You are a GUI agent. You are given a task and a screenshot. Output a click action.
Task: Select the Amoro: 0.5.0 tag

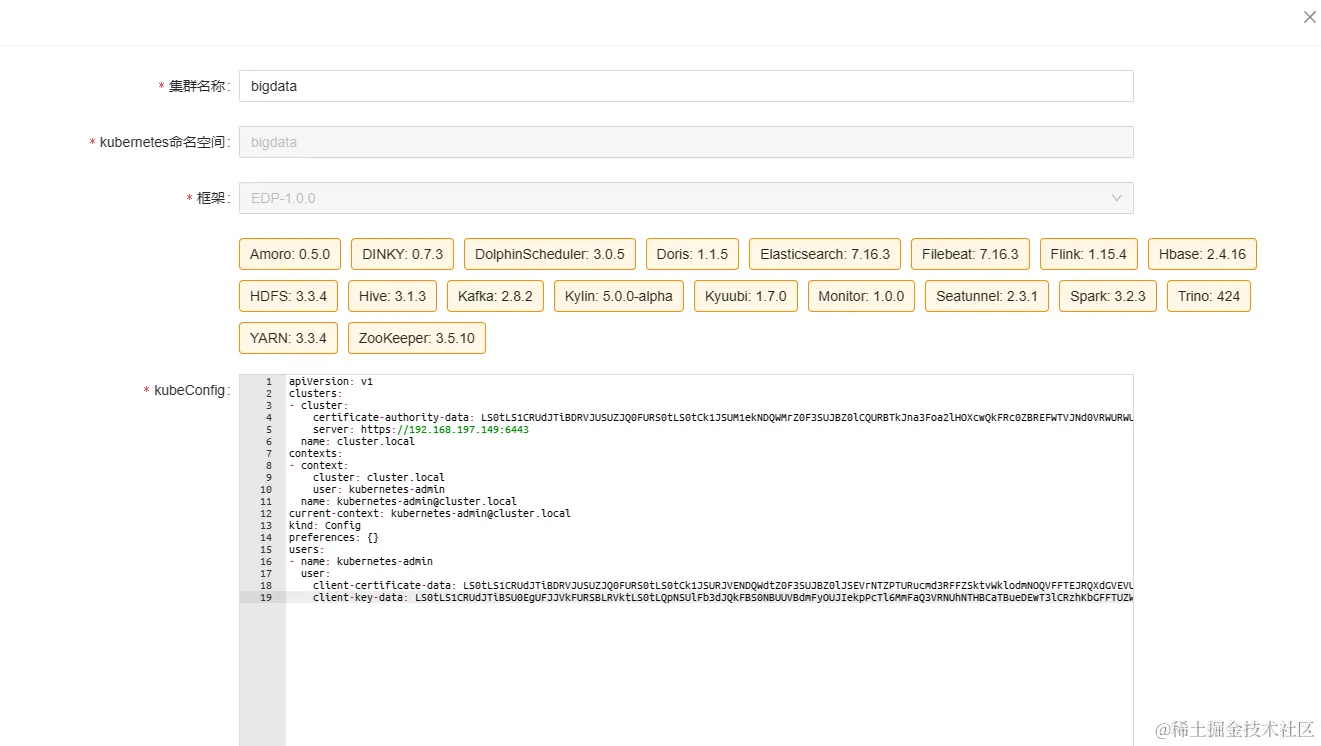point(290,254)
